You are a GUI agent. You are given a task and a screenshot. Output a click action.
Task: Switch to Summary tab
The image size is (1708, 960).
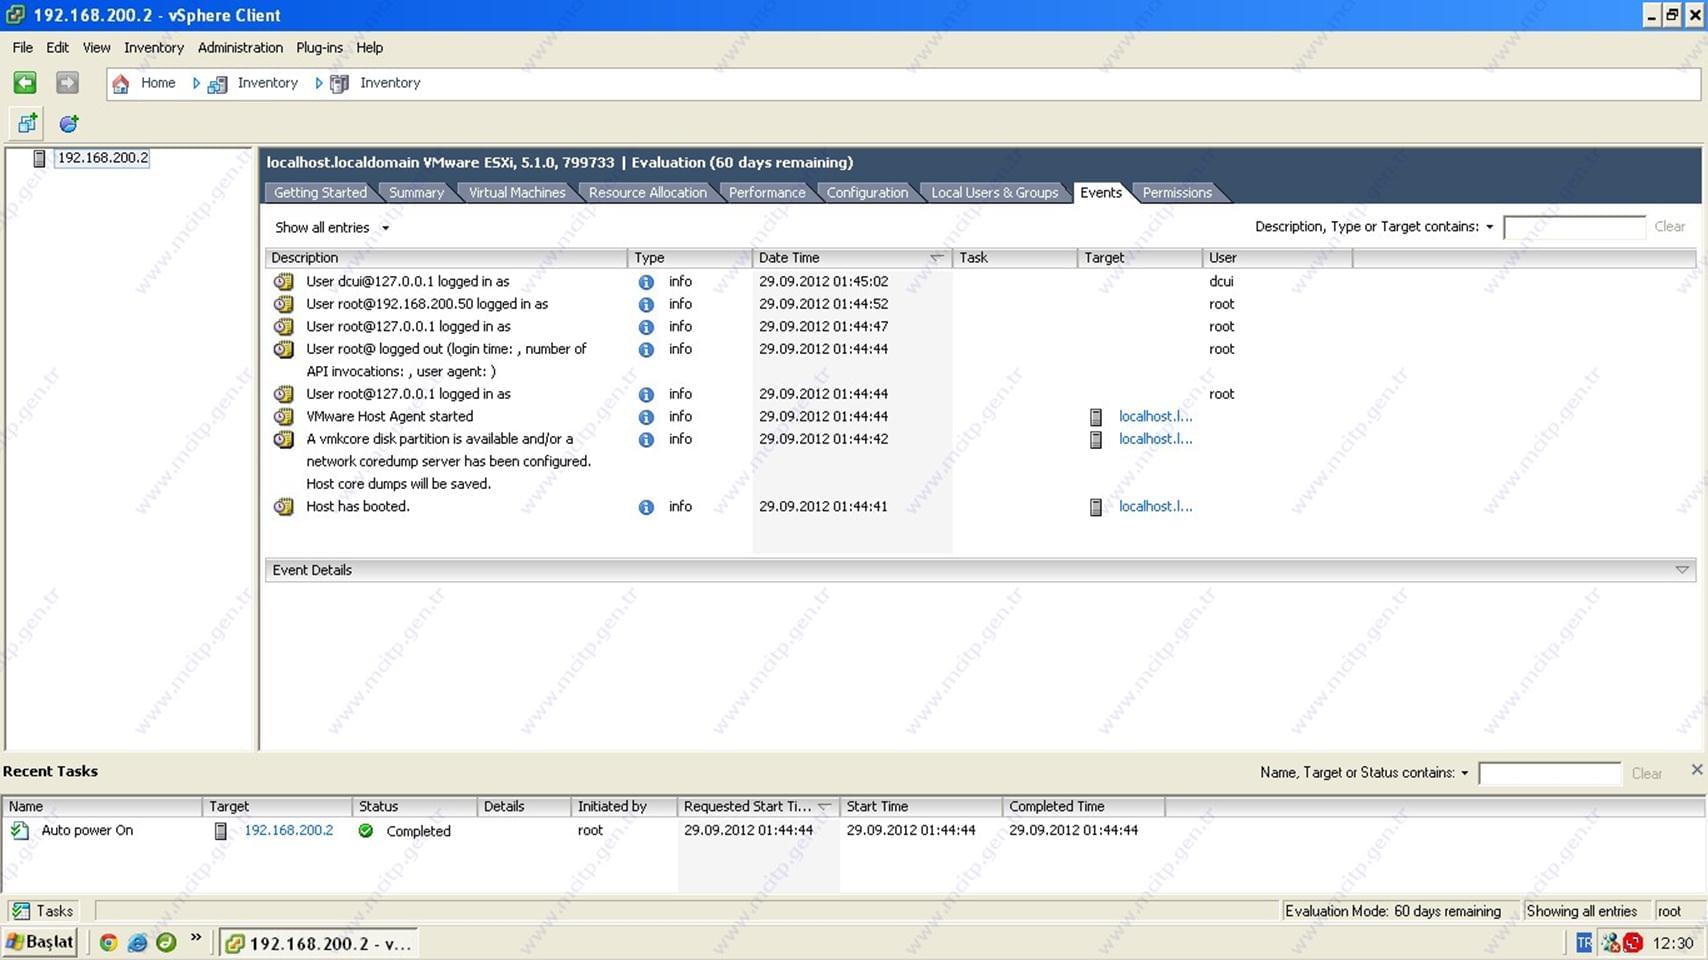click(416, 193)
